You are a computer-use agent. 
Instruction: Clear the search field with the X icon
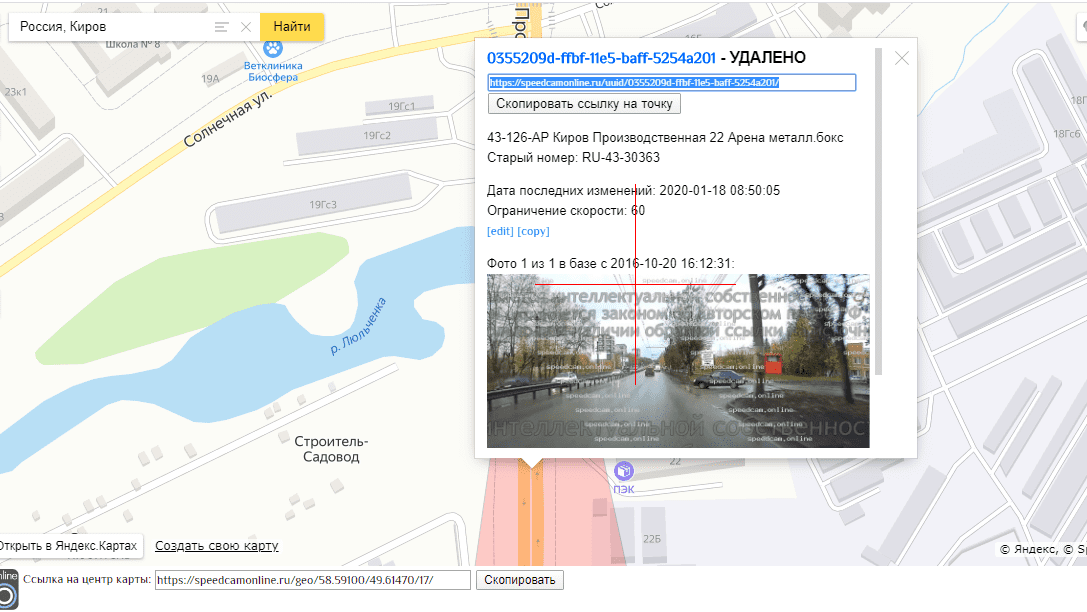click(246, 27)
